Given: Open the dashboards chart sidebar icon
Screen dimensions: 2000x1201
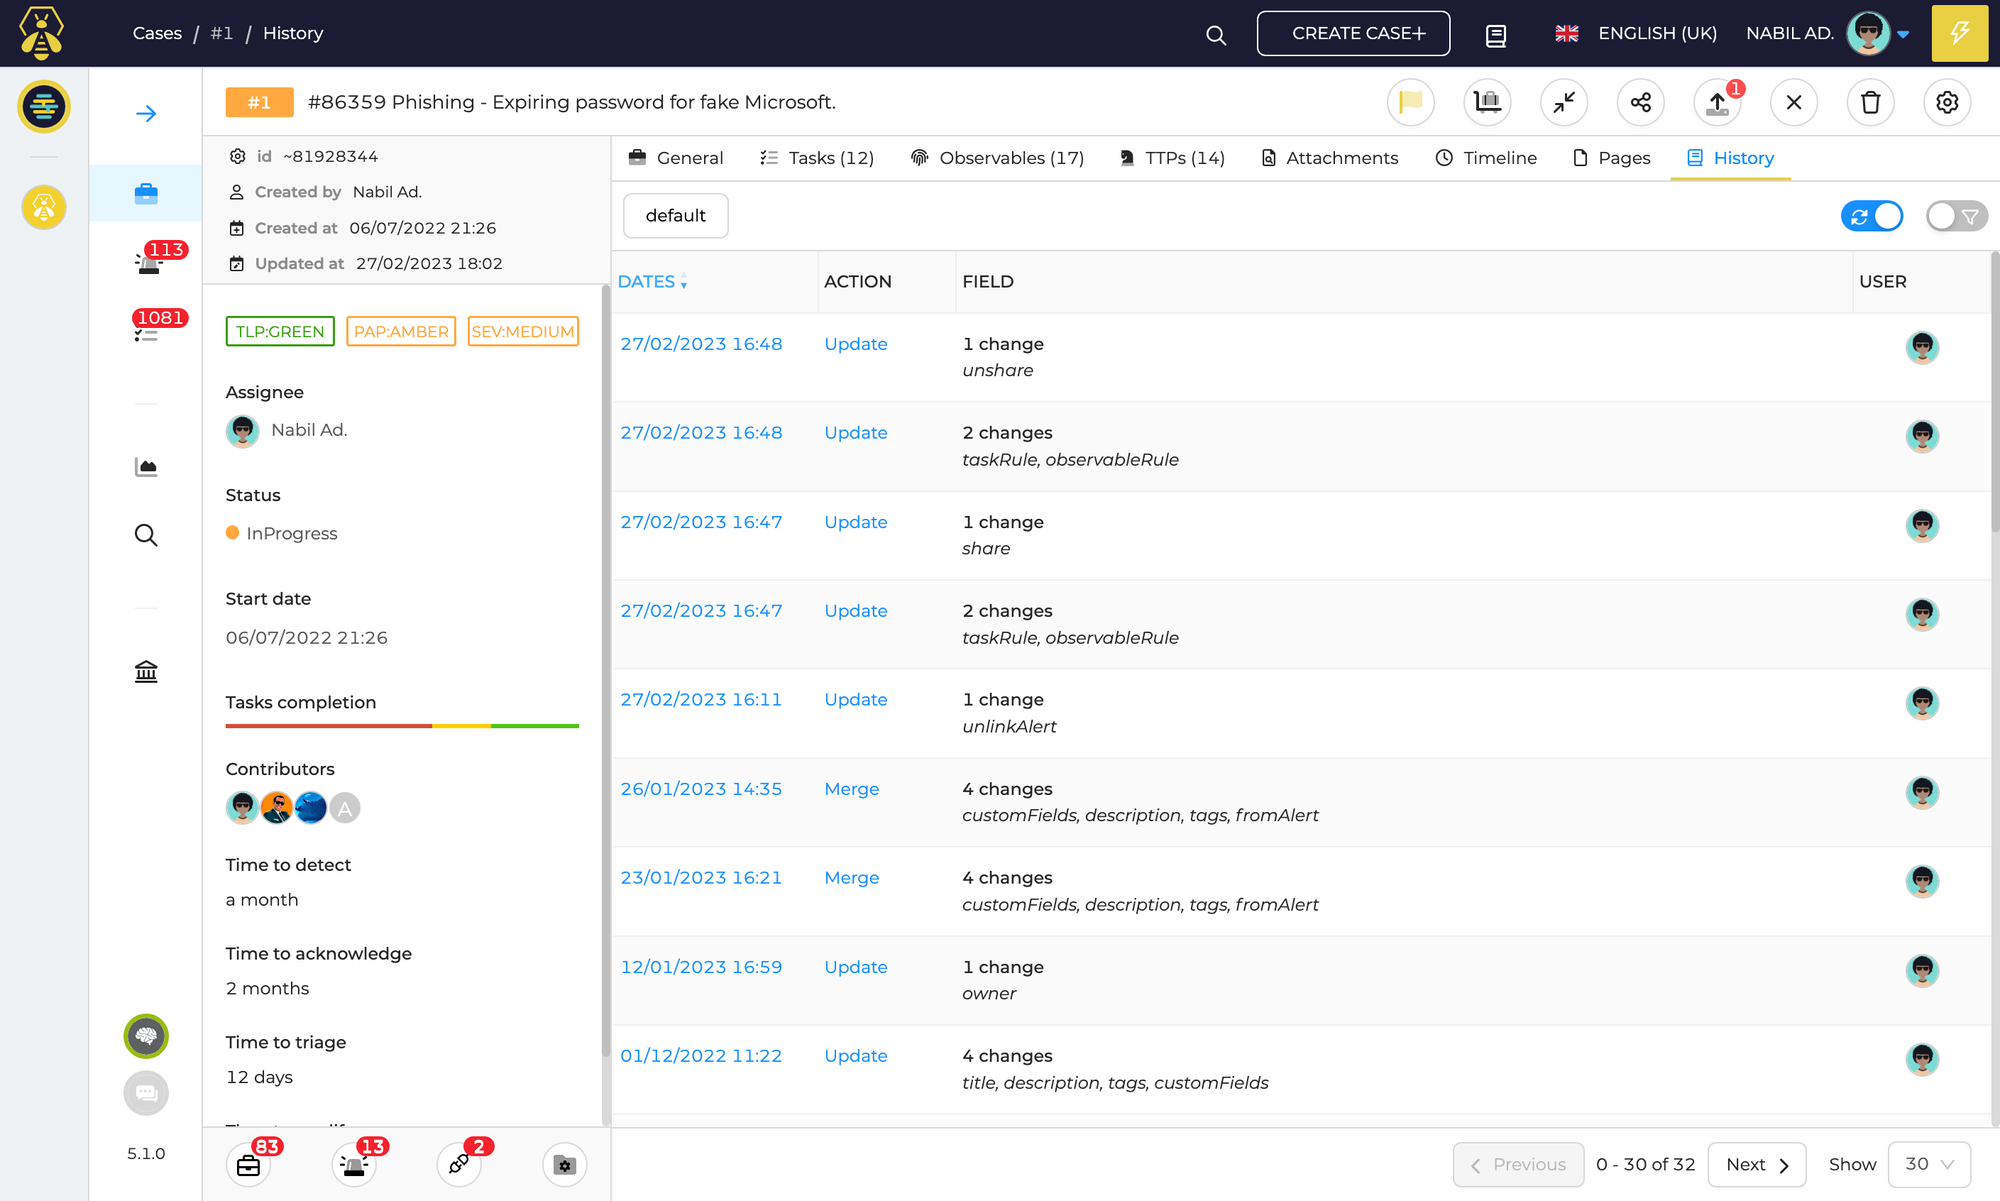Looking at the screenshot, I should 146,467.
